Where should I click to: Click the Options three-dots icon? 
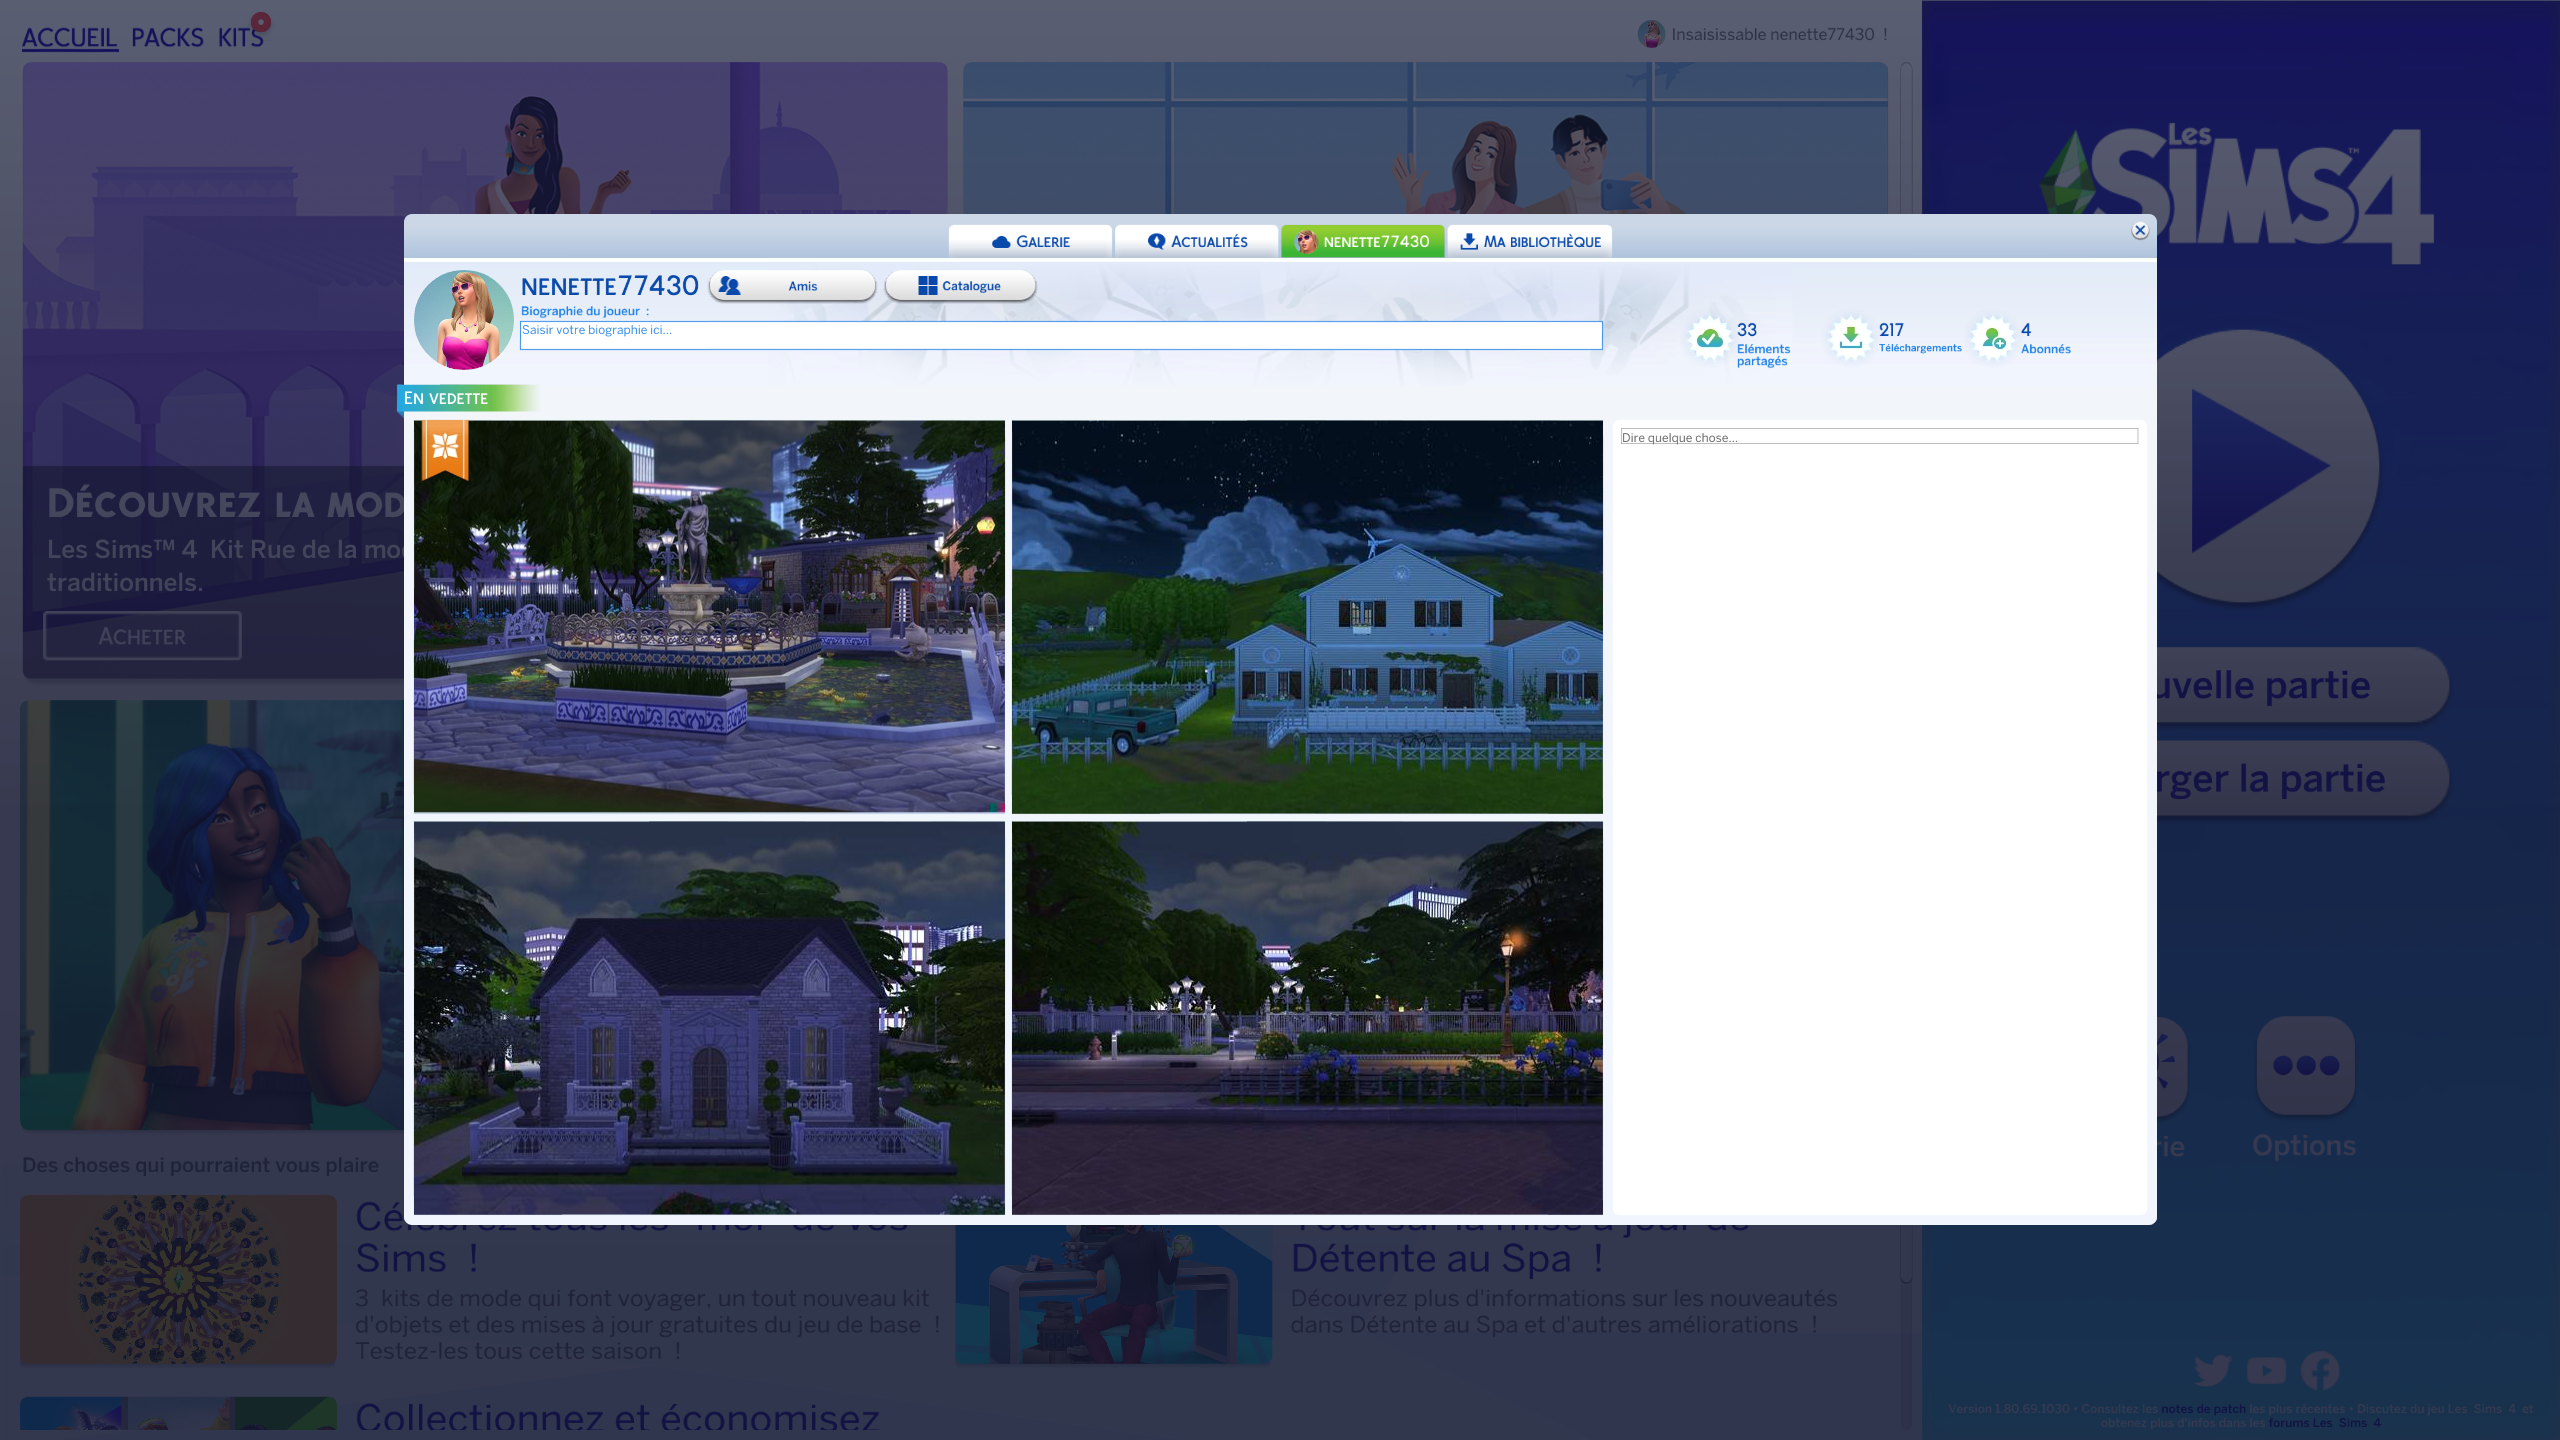2305,1065
